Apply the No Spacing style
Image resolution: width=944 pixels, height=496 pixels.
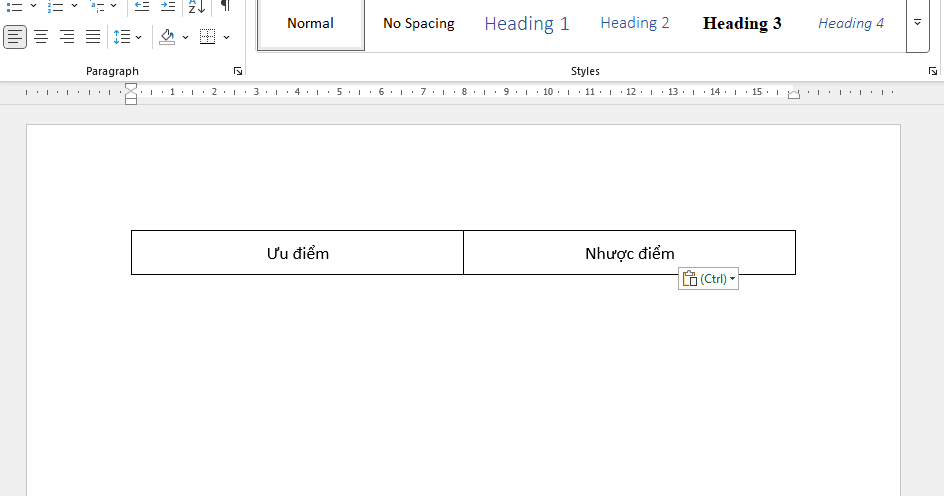pos(418,23)
